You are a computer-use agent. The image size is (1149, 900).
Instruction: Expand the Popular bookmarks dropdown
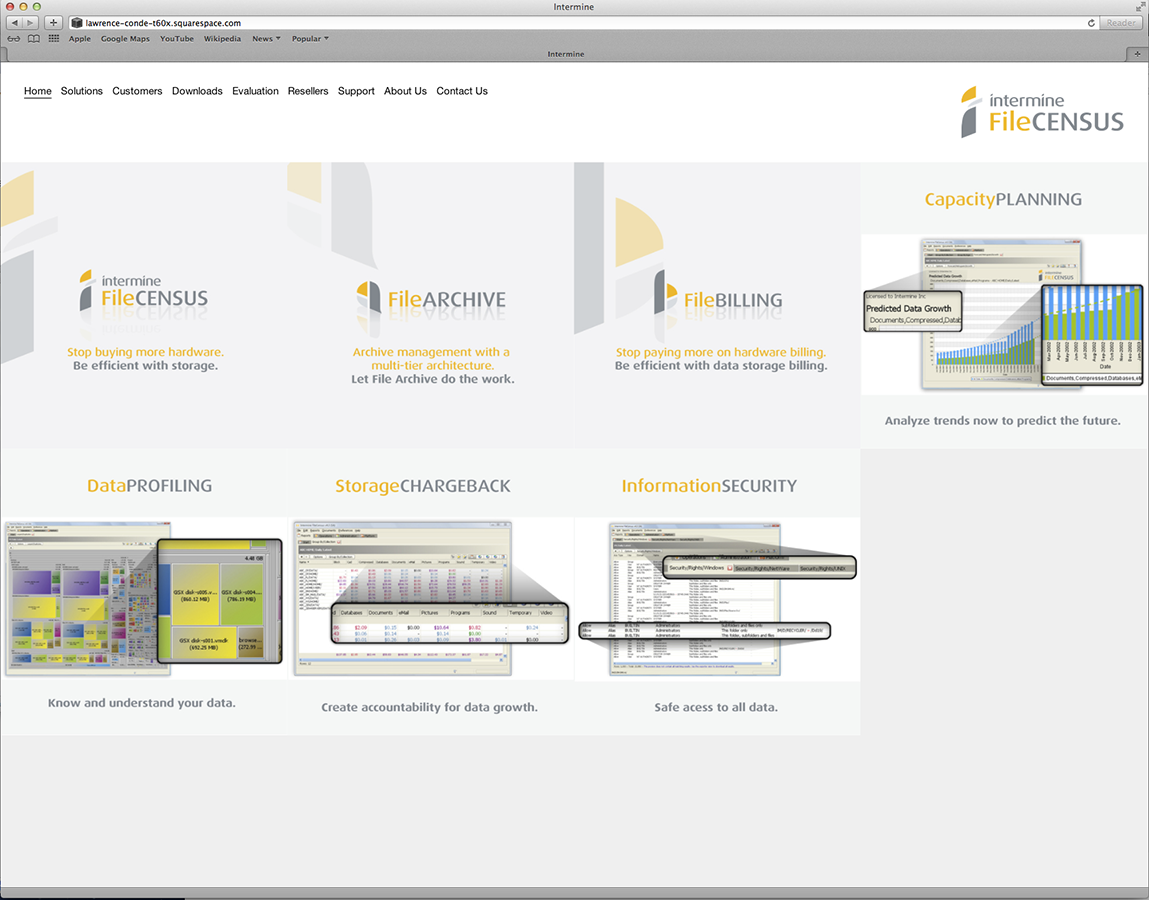(310, 39)
